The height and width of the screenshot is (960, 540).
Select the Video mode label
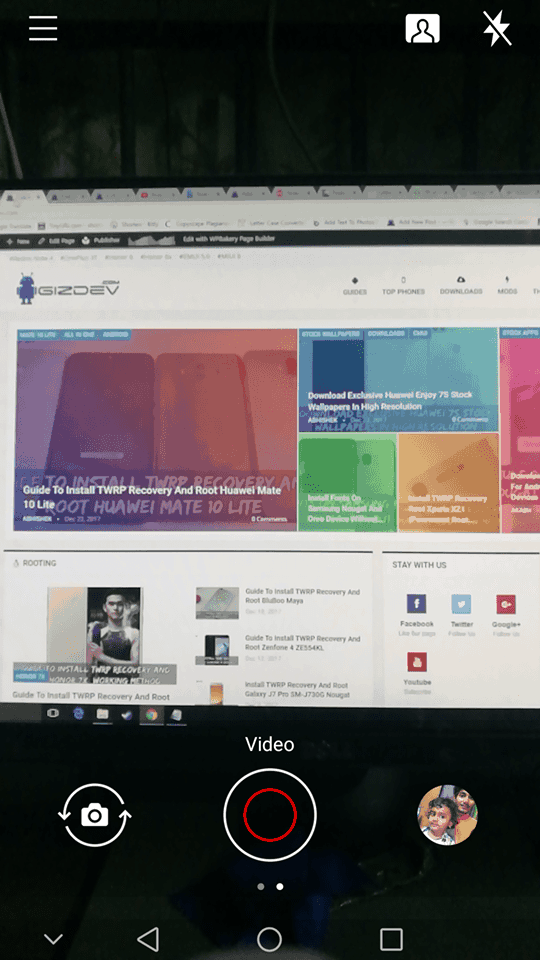point(270,744)
